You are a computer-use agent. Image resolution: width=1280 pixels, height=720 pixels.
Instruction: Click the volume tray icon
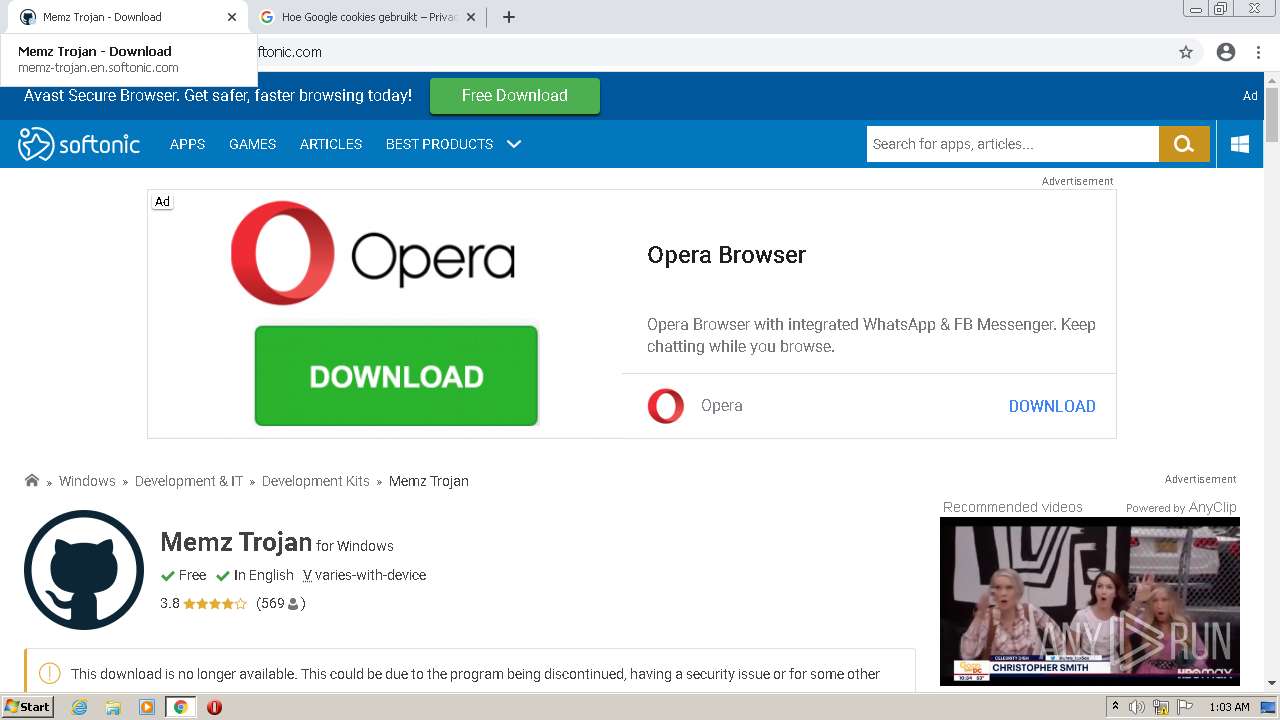click(x=1137, y=707)
